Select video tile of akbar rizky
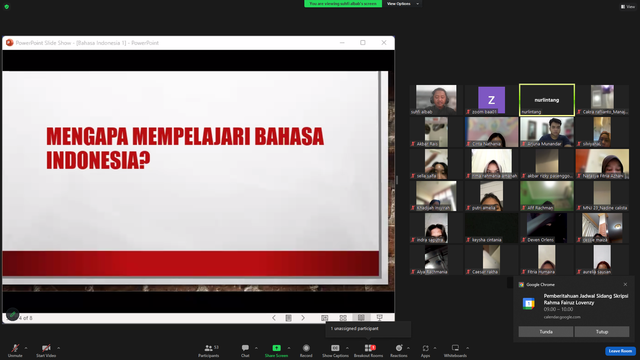 (547, 164)
